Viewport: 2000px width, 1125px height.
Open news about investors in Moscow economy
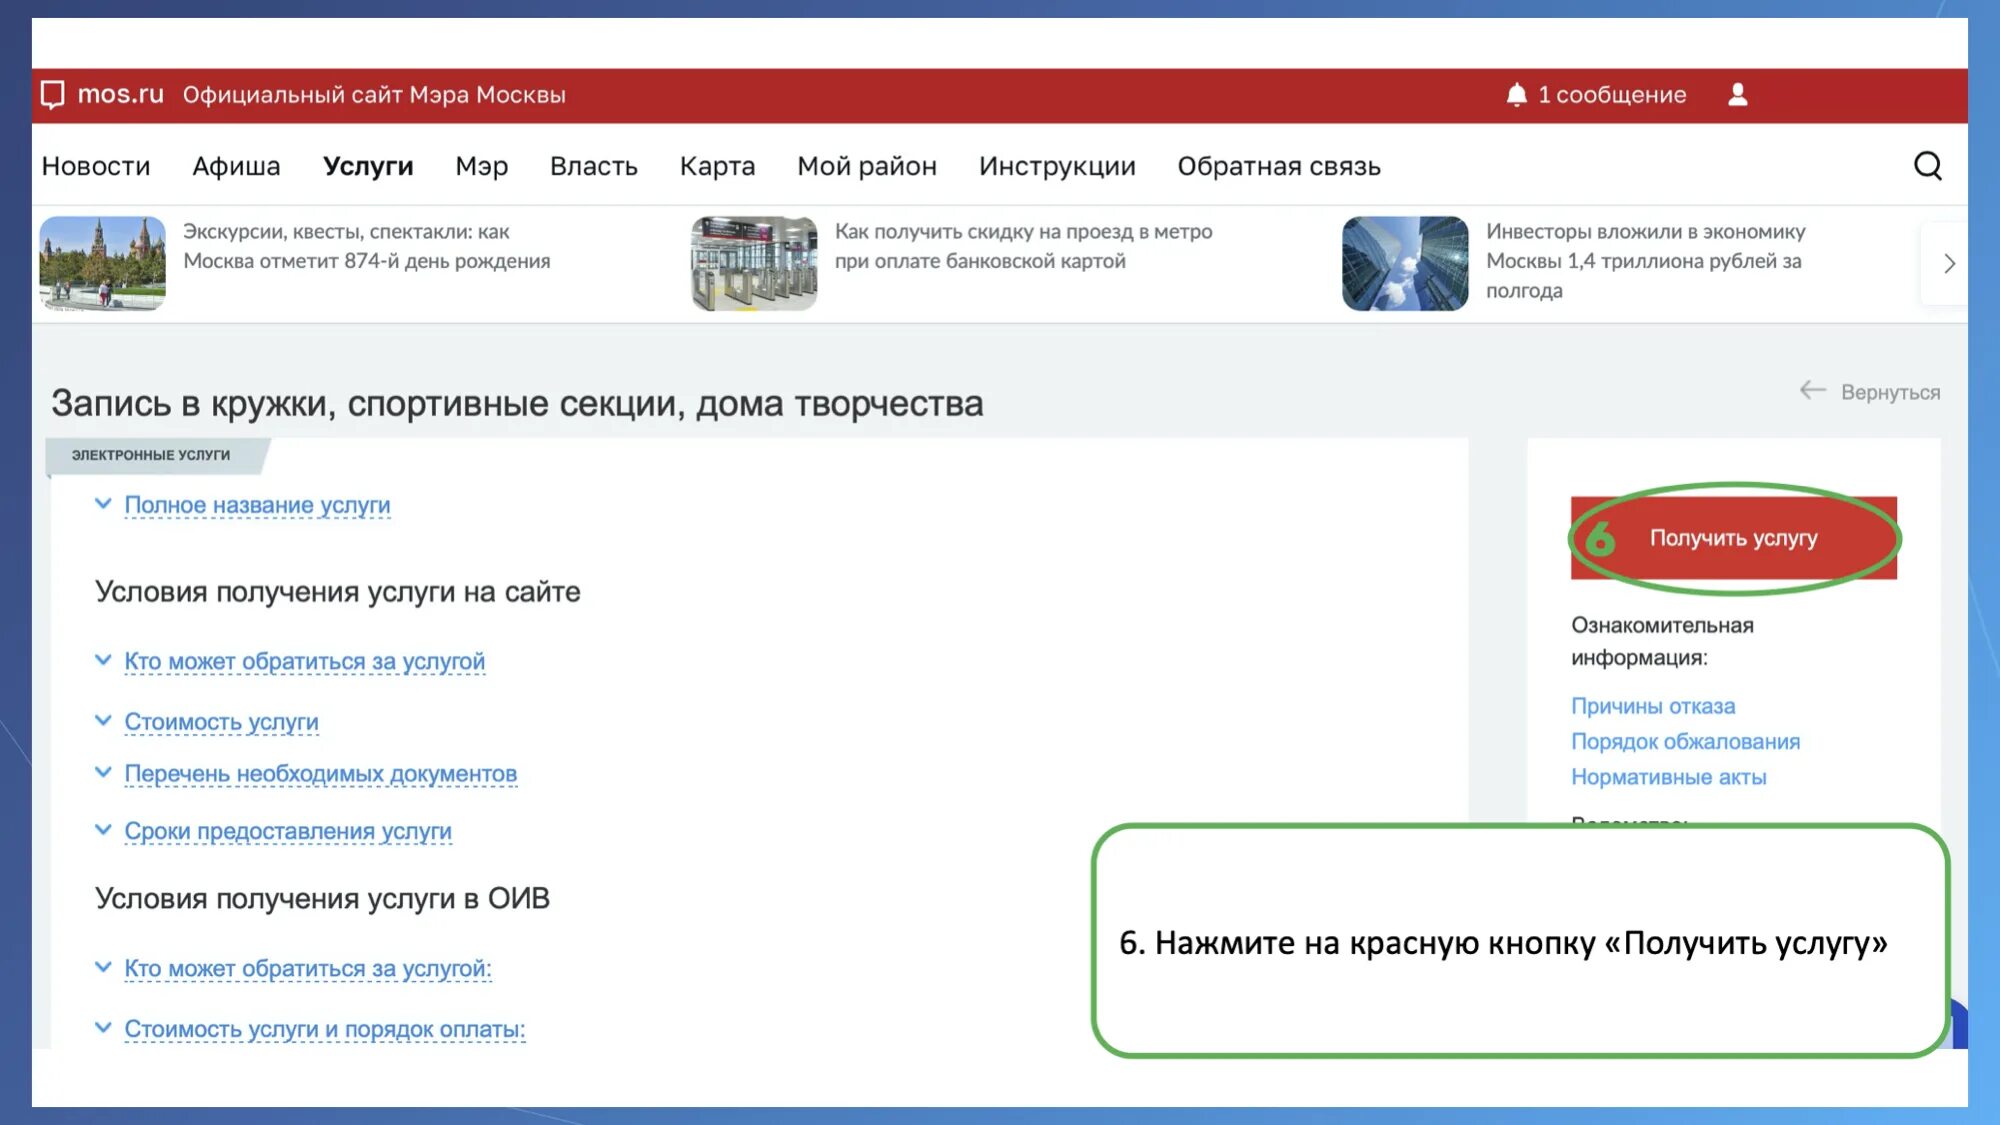coord(1645,261)
